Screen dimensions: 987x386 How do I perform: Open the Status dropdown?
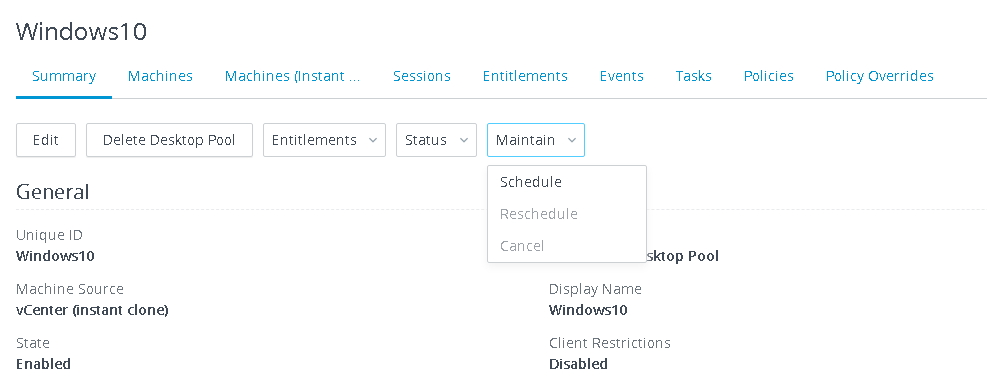click(x=436, y=140)
